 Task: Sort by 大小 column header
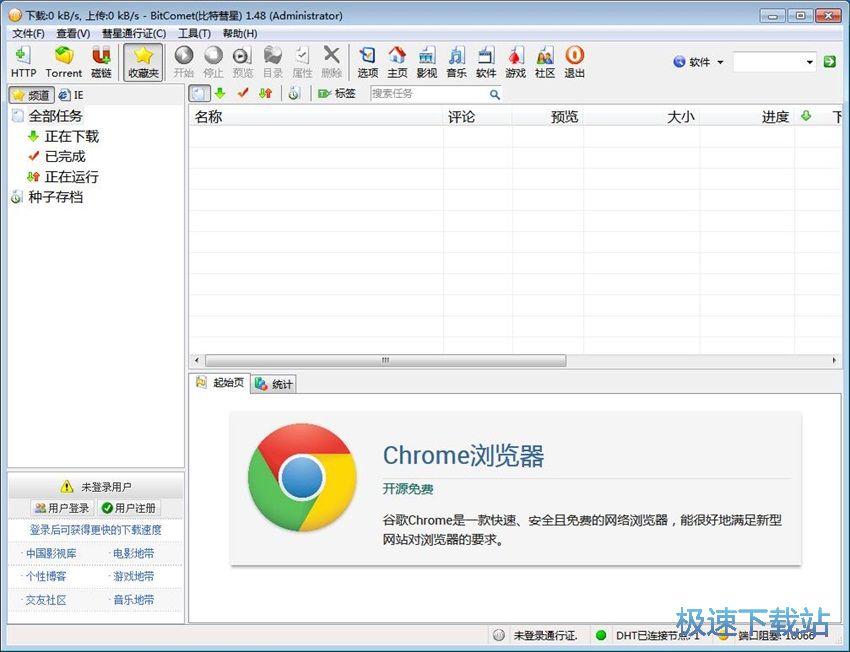click(641, 117)
